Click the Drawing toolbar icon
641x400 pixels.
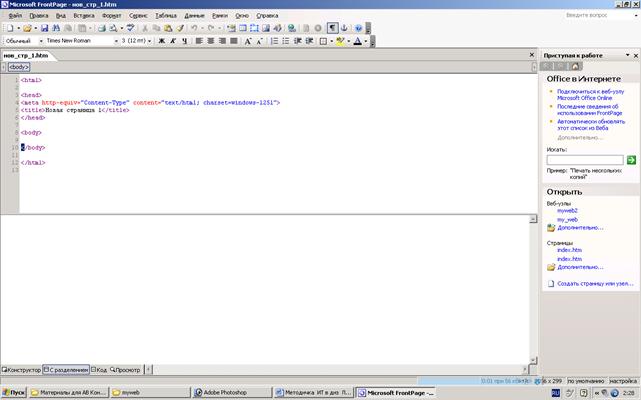click(x=277, y=28)
